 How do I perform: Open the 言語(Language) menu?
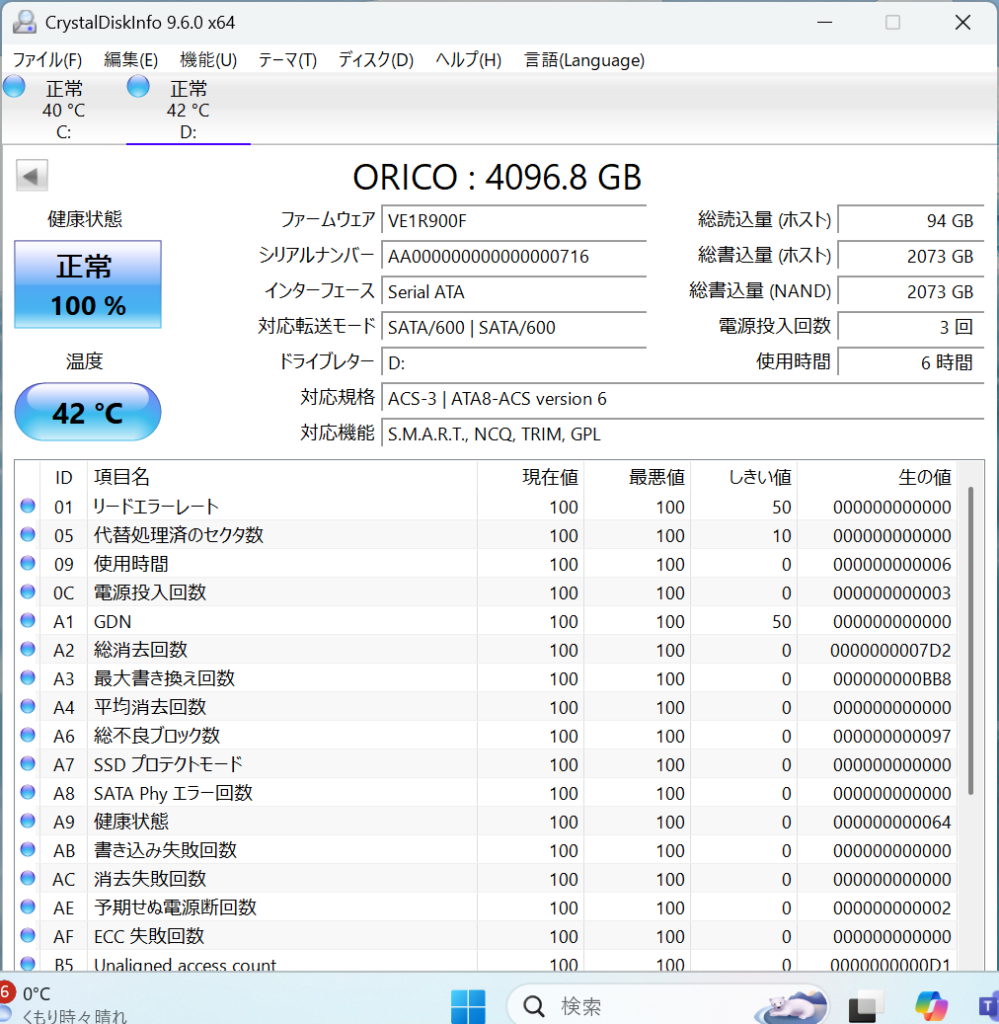[x=584, y=60]
